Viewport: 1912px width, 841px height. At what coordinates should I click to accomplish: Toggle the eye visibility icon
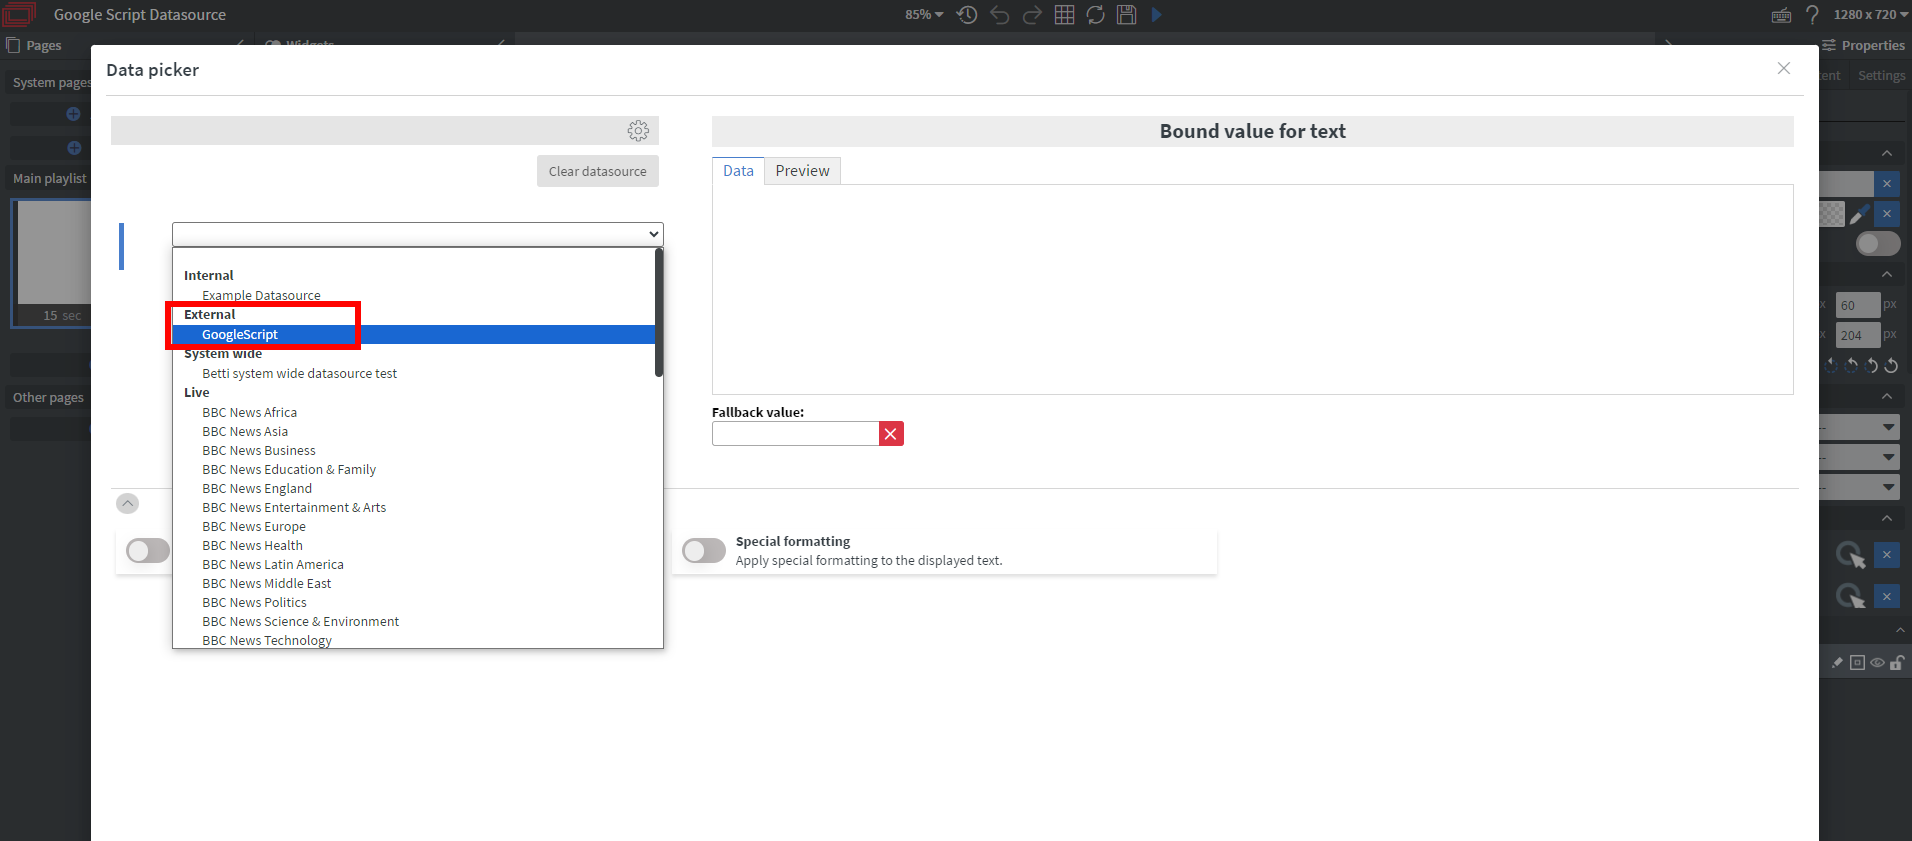click(x=1877, y=663)
